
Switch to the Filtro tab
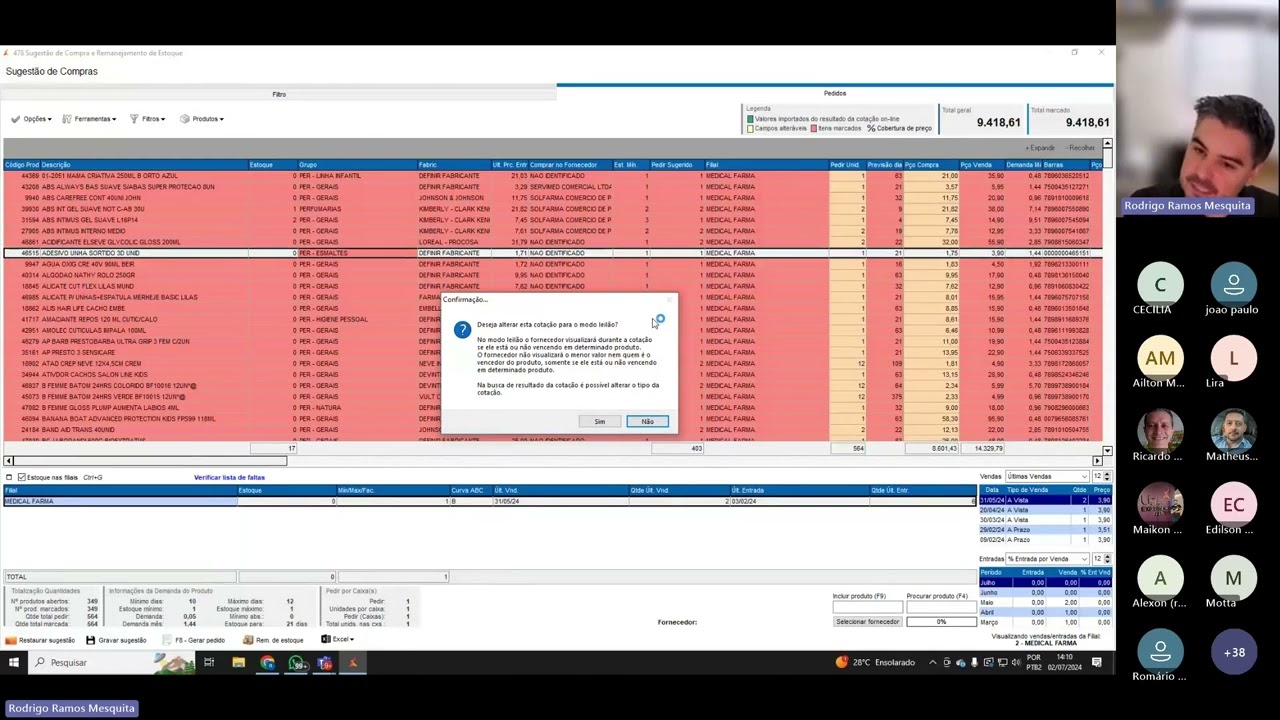[x=279, y=94]
